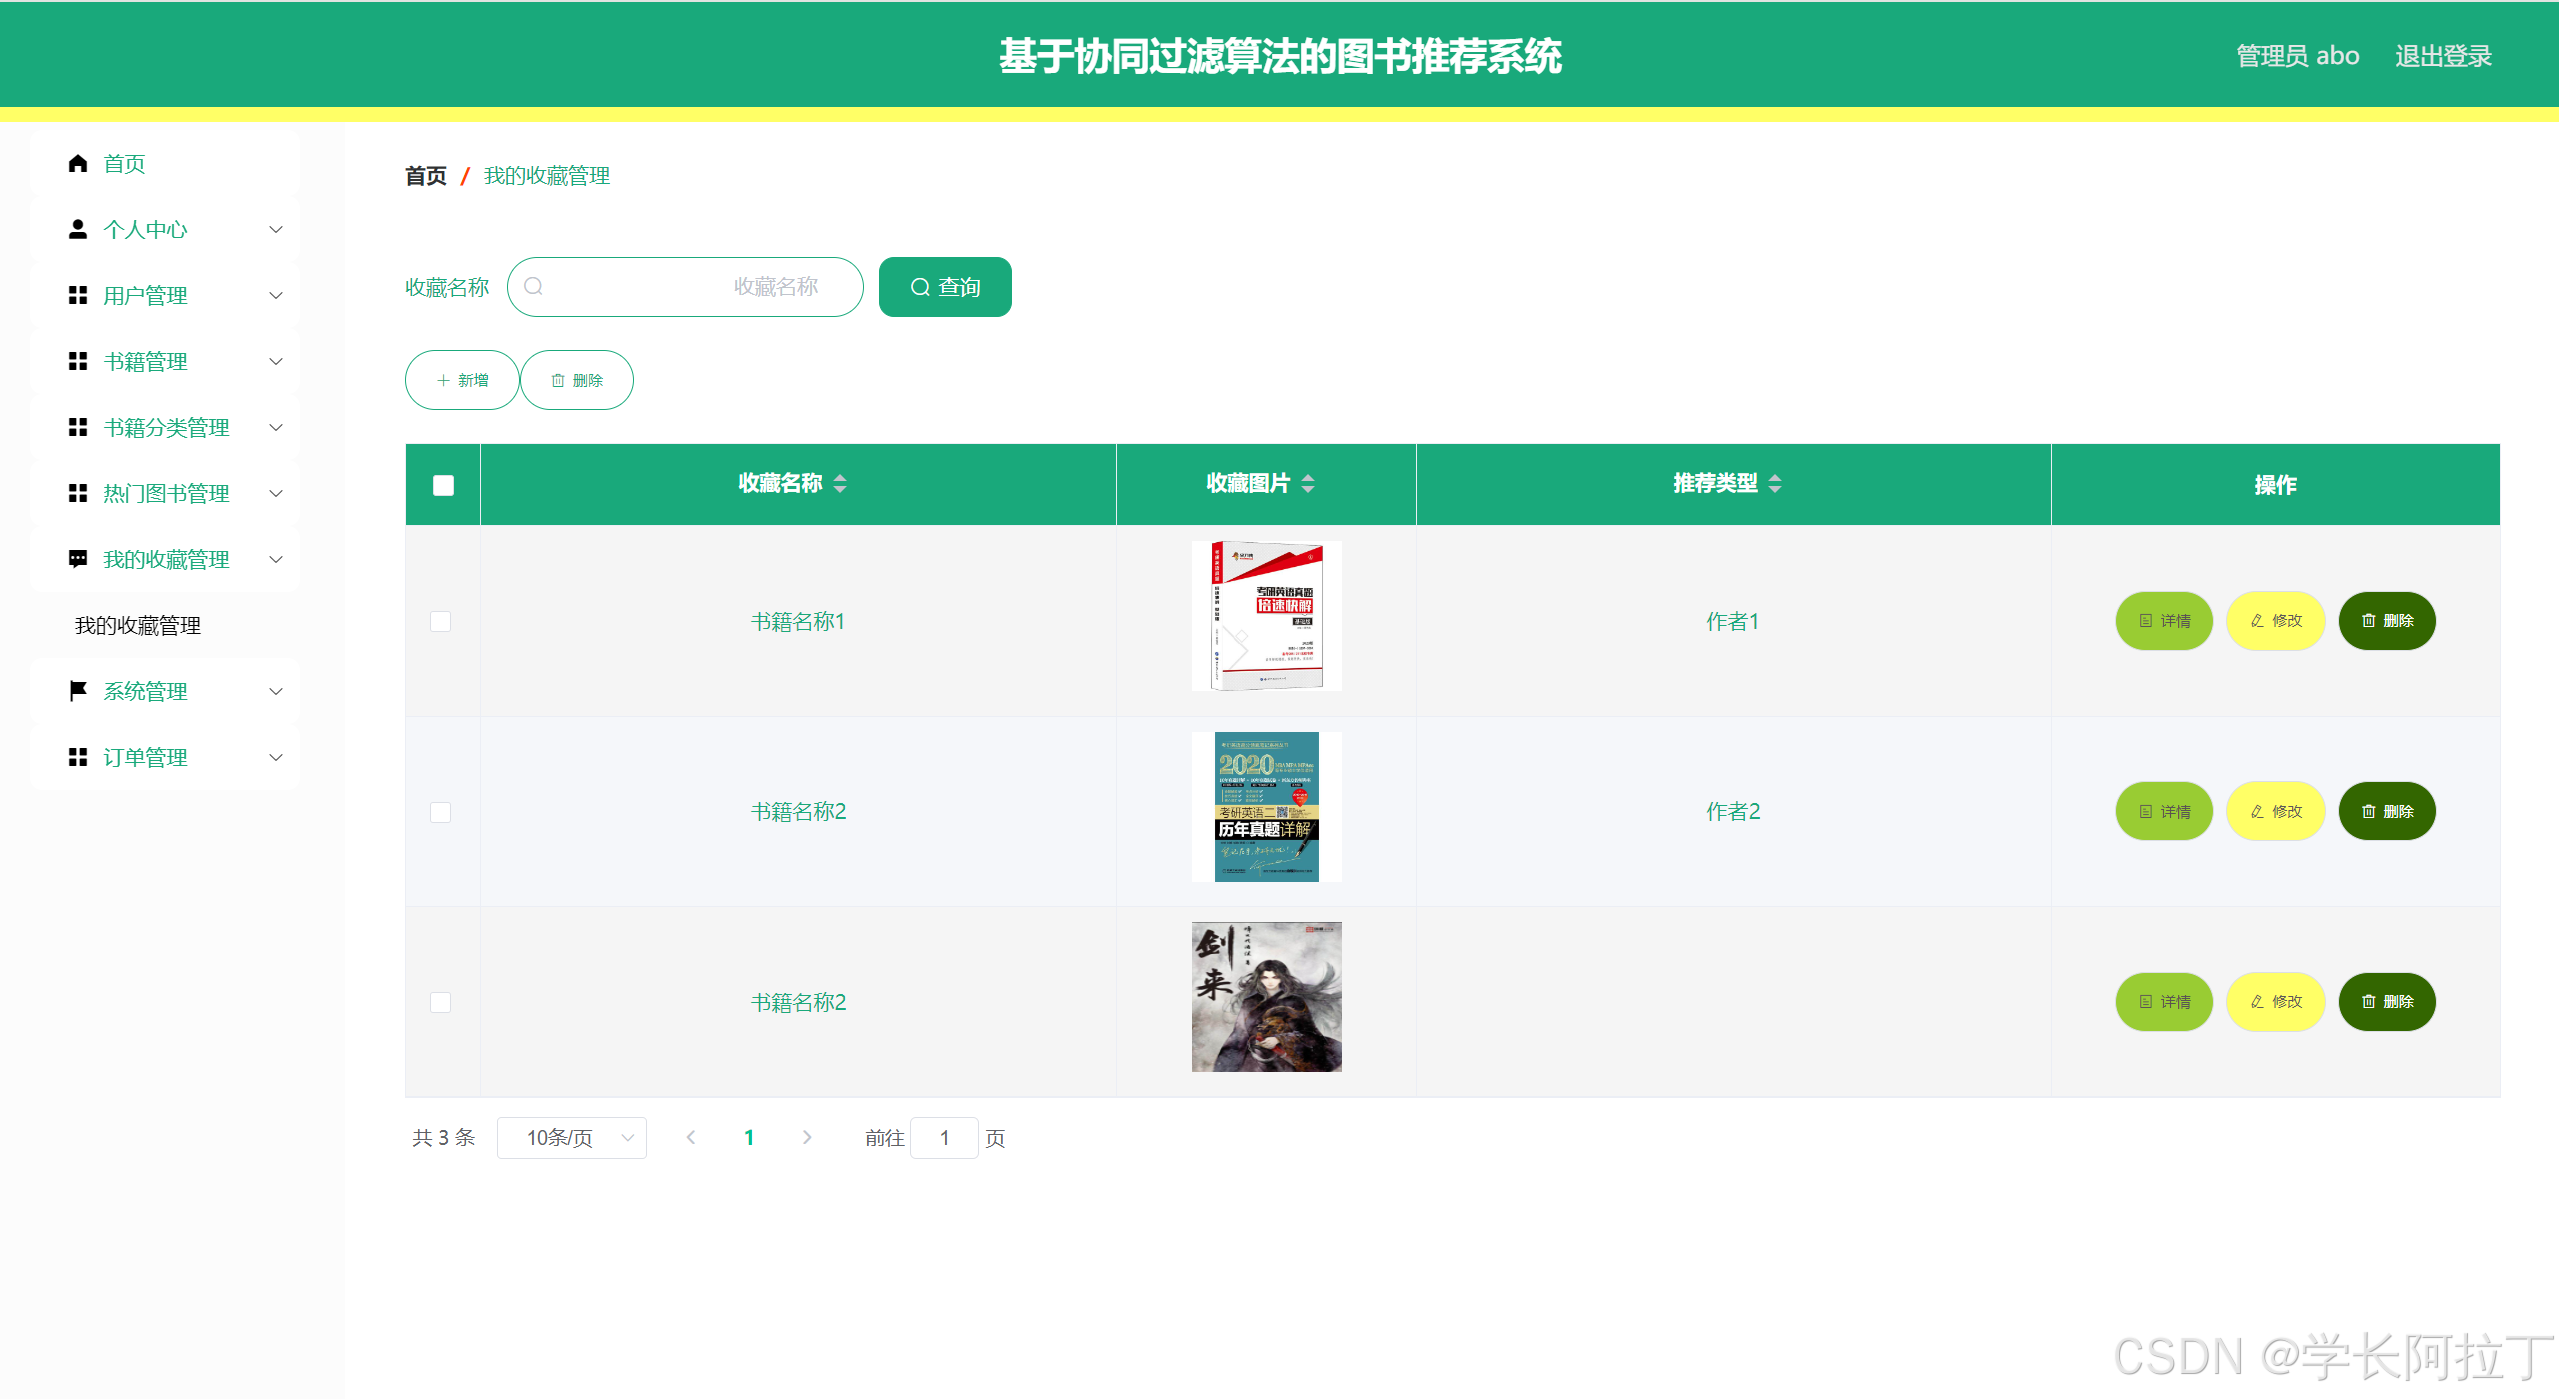Click the 个人中心 user icon
This screenshot has height=1399, width=2559.
pyautogui.click(x=79, y=229)
